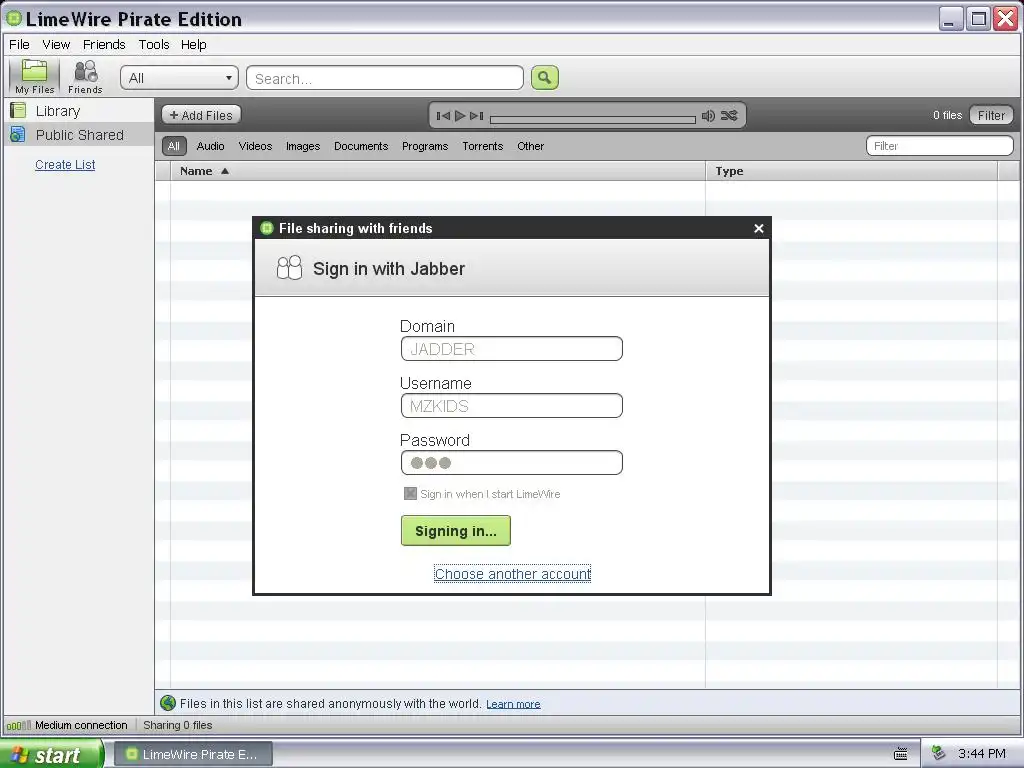This screenshot has width=1024, height=768.
Task: Open Friends panel from toolbar
Action: (x=85, y=76)
